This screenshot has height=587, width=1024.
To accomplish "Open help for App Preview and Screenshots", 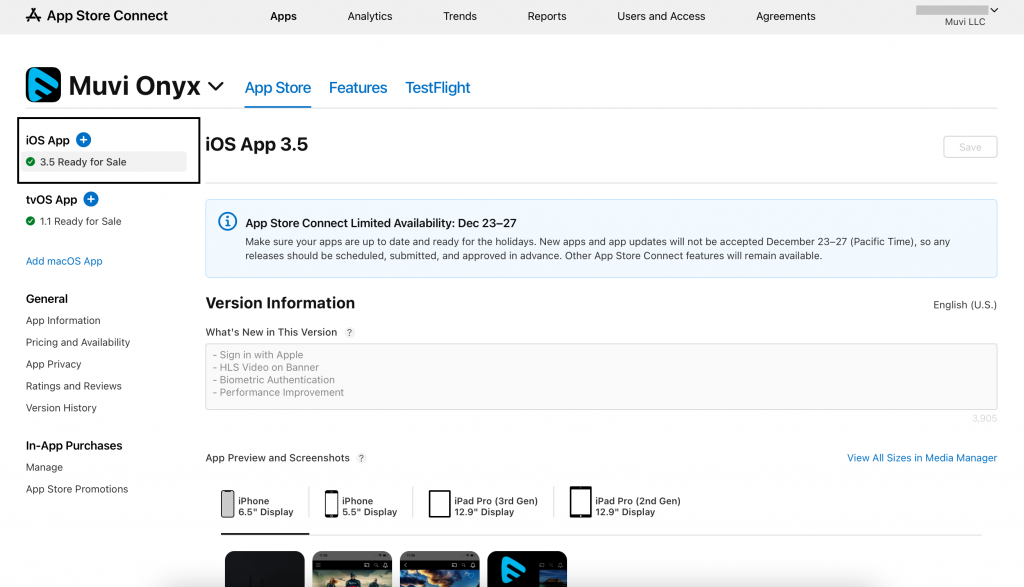I will (x=360, y=458).
